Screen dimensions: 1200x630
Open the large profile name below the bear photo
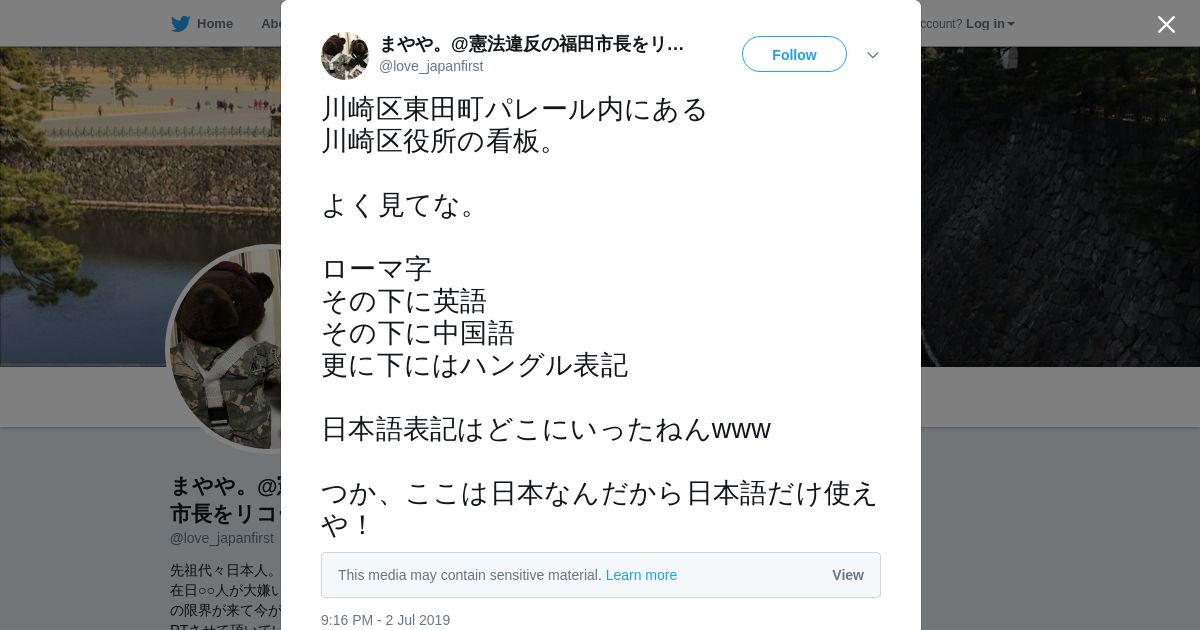[225, 500]
